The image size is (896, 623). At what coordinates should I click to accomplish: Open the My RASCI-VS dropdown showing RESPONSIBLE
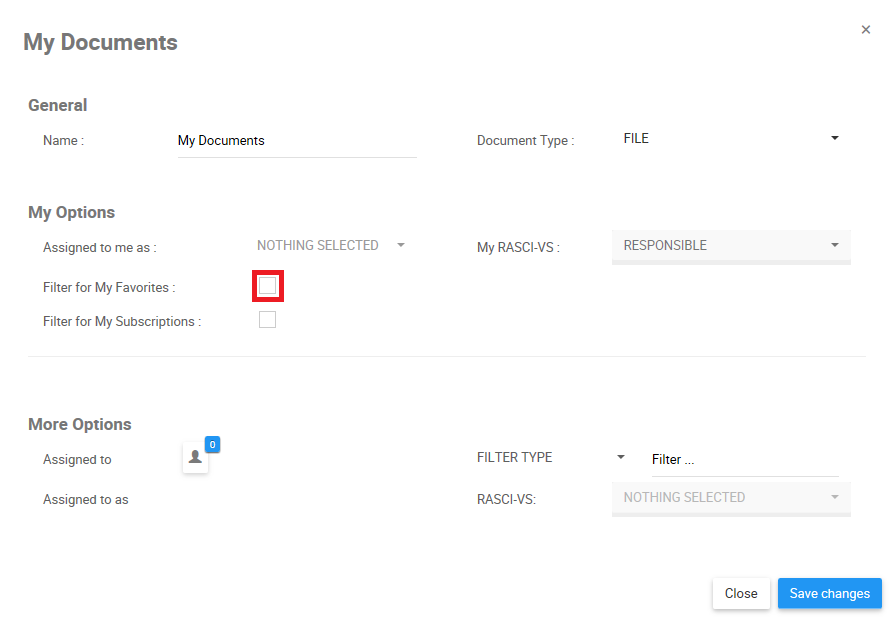click(730, 246)
